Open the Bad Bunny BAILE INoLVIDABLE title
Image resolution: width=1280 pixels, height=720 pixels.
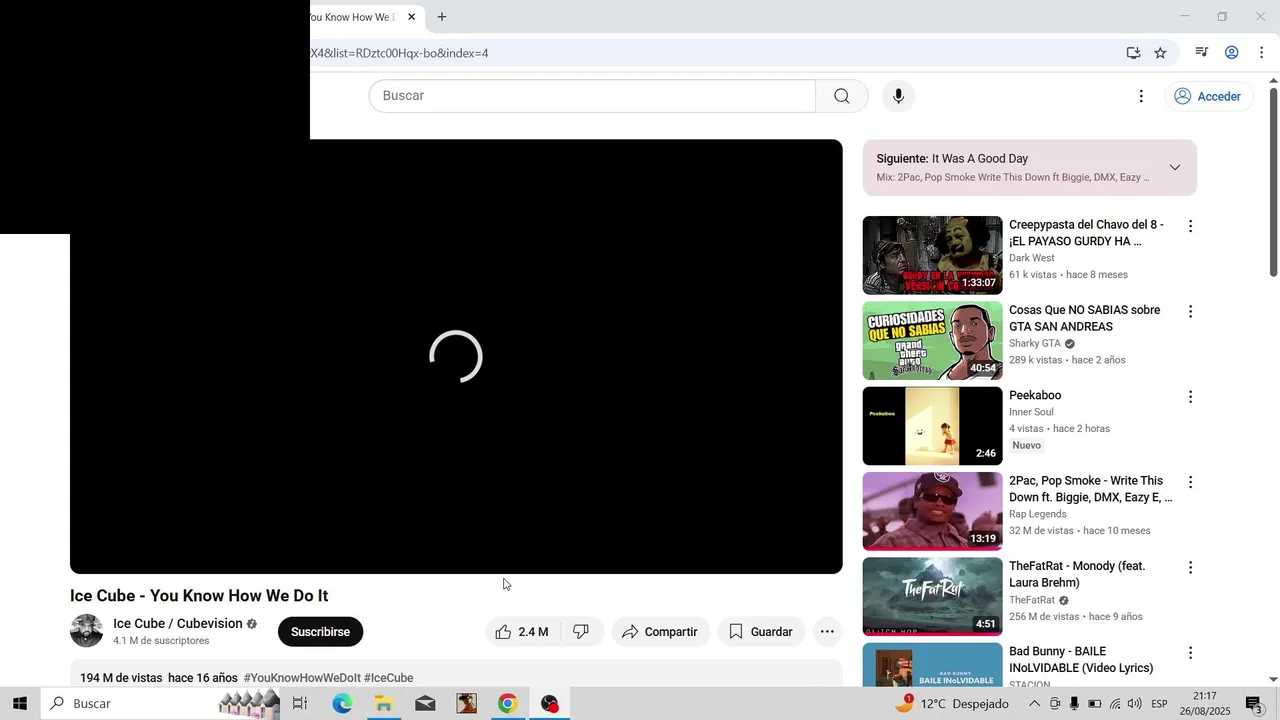1081,659
